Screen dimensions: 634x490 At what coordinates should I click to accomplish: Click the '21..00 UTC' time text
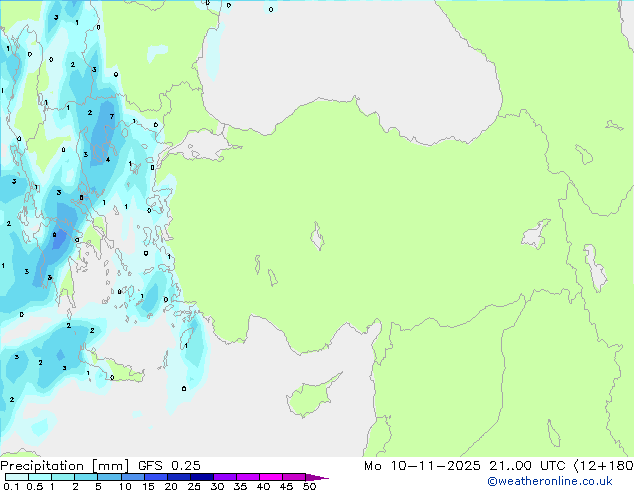point(527,466)
